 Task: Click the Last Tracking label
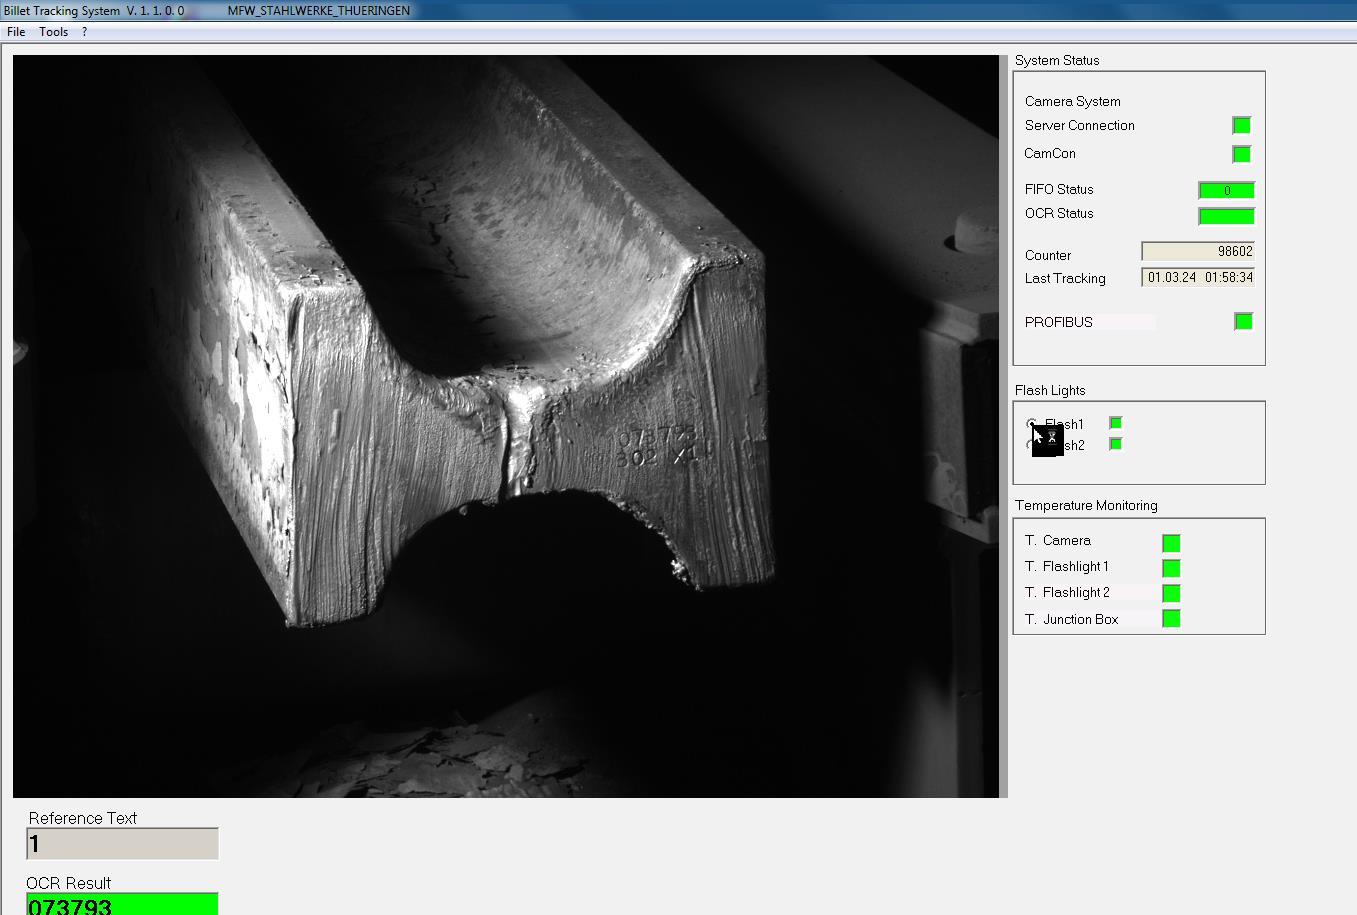coord(1065,278)
